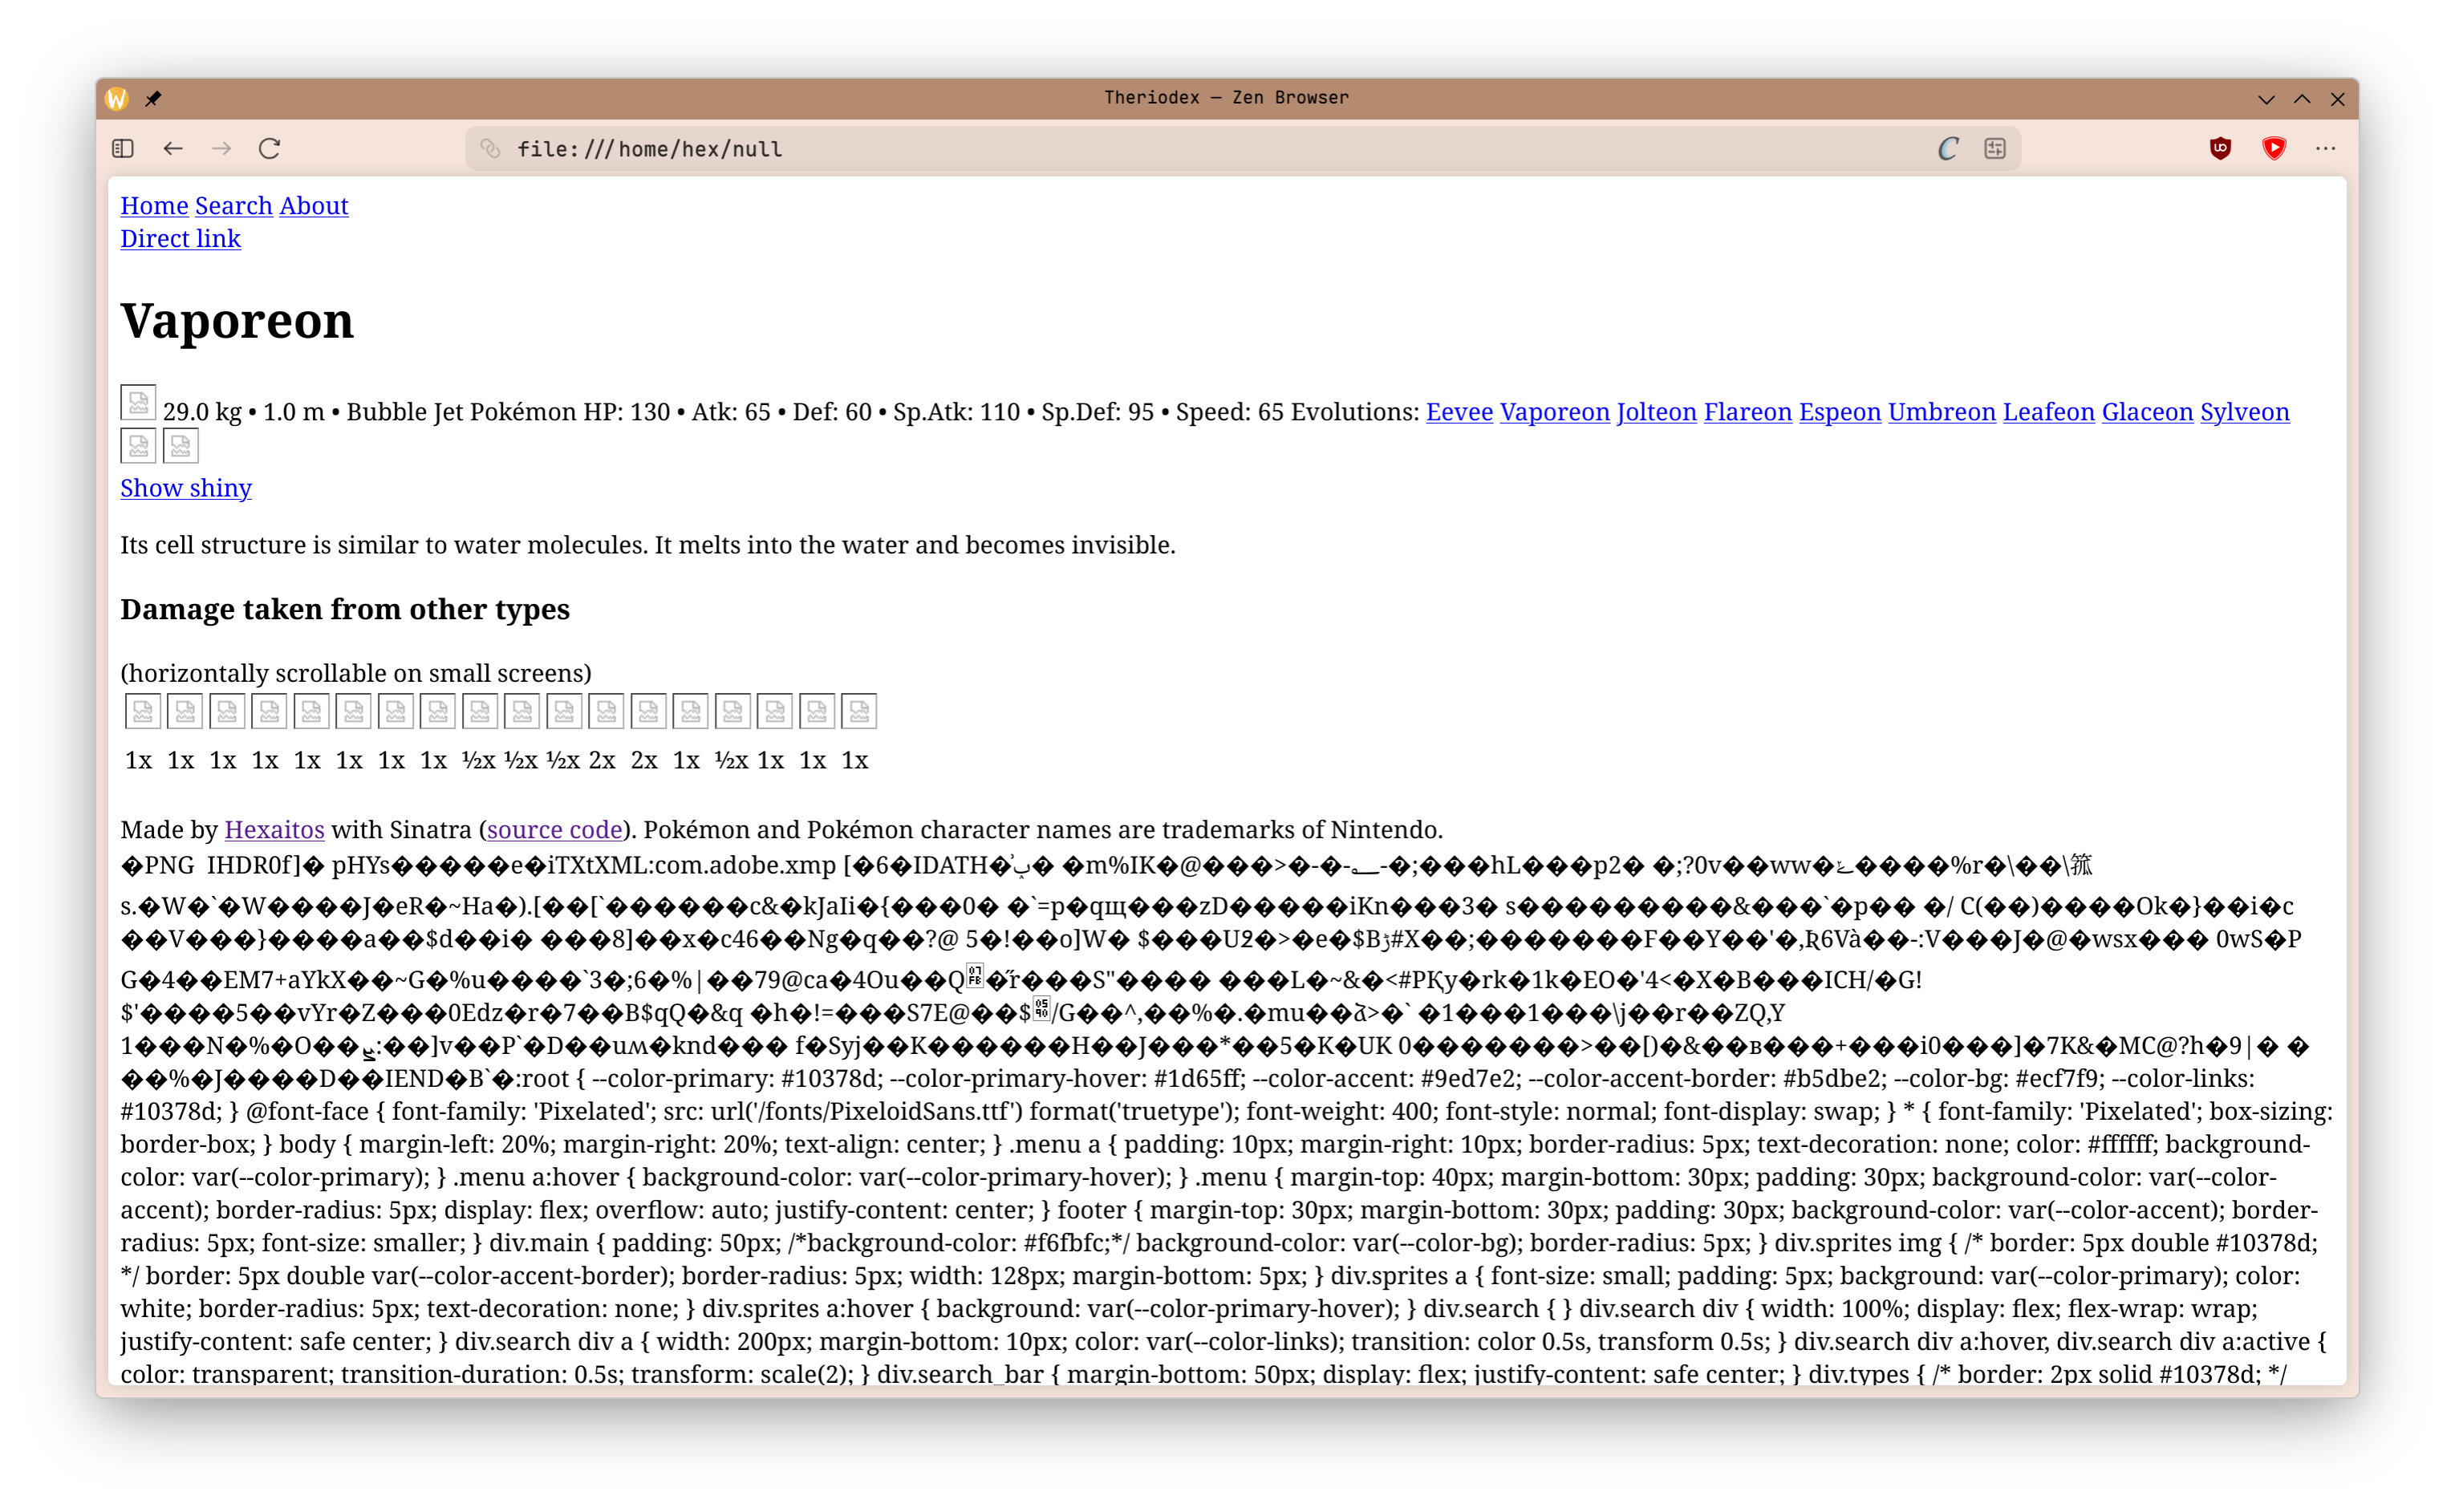Open the red shield extension popup
The image size is (2455, 1512).
pos(2274,148)
